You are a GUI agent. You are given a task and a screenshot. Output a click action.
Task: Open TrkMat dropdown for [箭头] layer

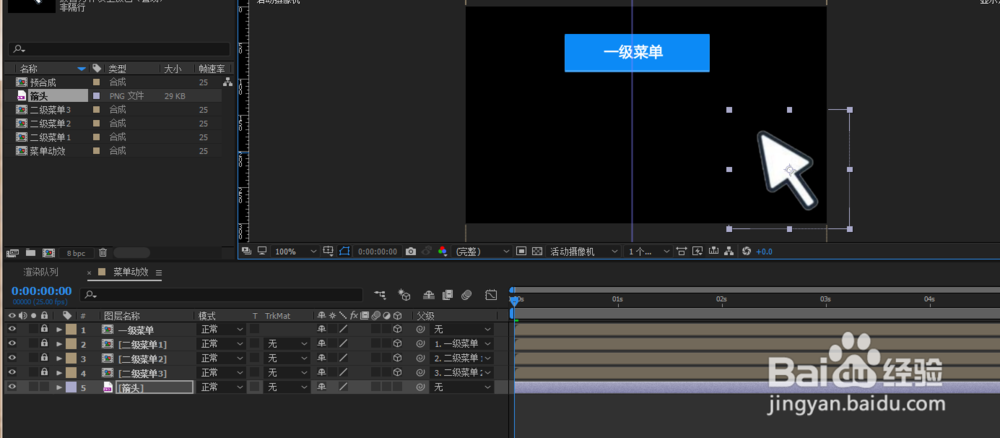287,387
